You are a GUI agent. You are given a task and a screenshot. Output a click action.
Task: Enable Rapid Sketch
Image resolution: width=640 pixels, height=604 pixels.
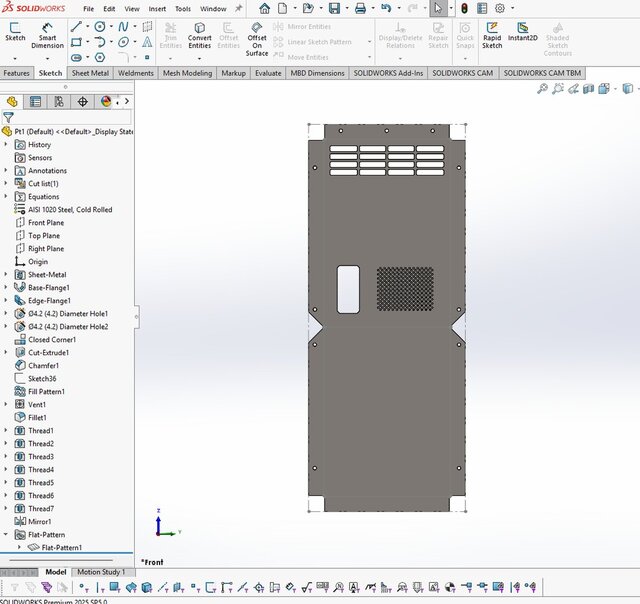tap(492, 36)
